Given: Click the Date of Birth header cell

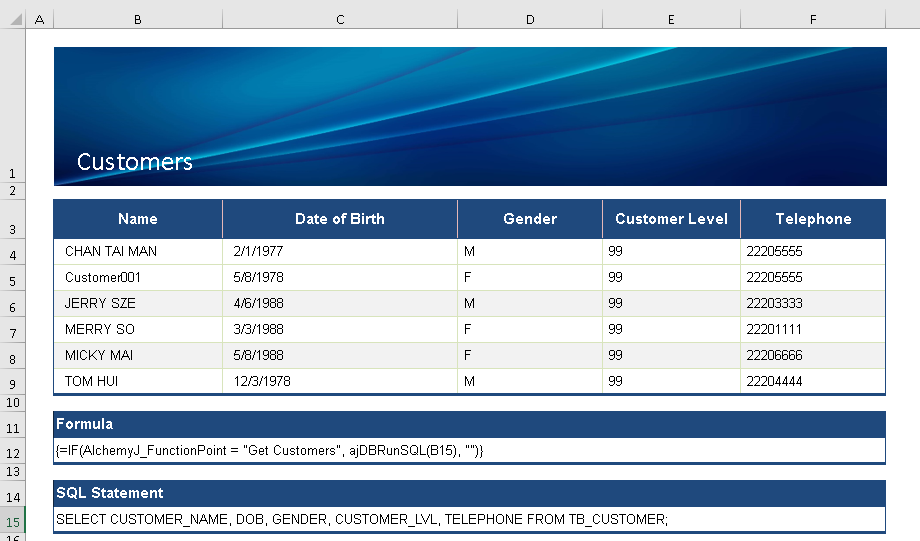Looking at the screenshot, I should [x=340, y=219].
